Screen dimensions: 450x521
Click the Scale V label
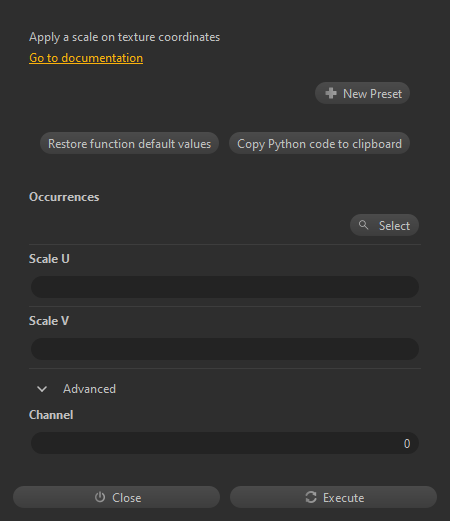coord(49,321)
